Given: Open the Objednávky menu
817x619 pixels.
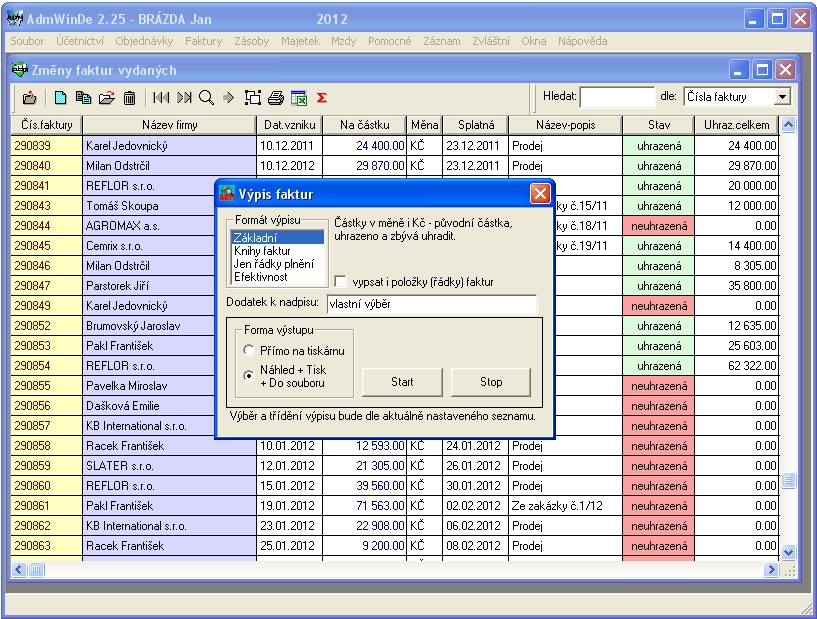Looking at the screenshot, I should 144,41.
